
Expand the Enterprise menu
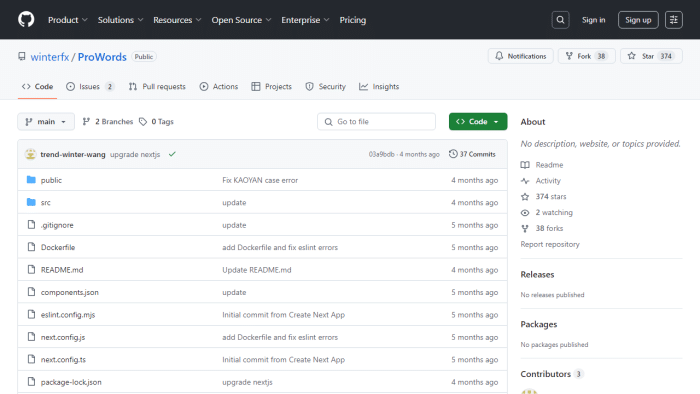click(x=305, y=20)
